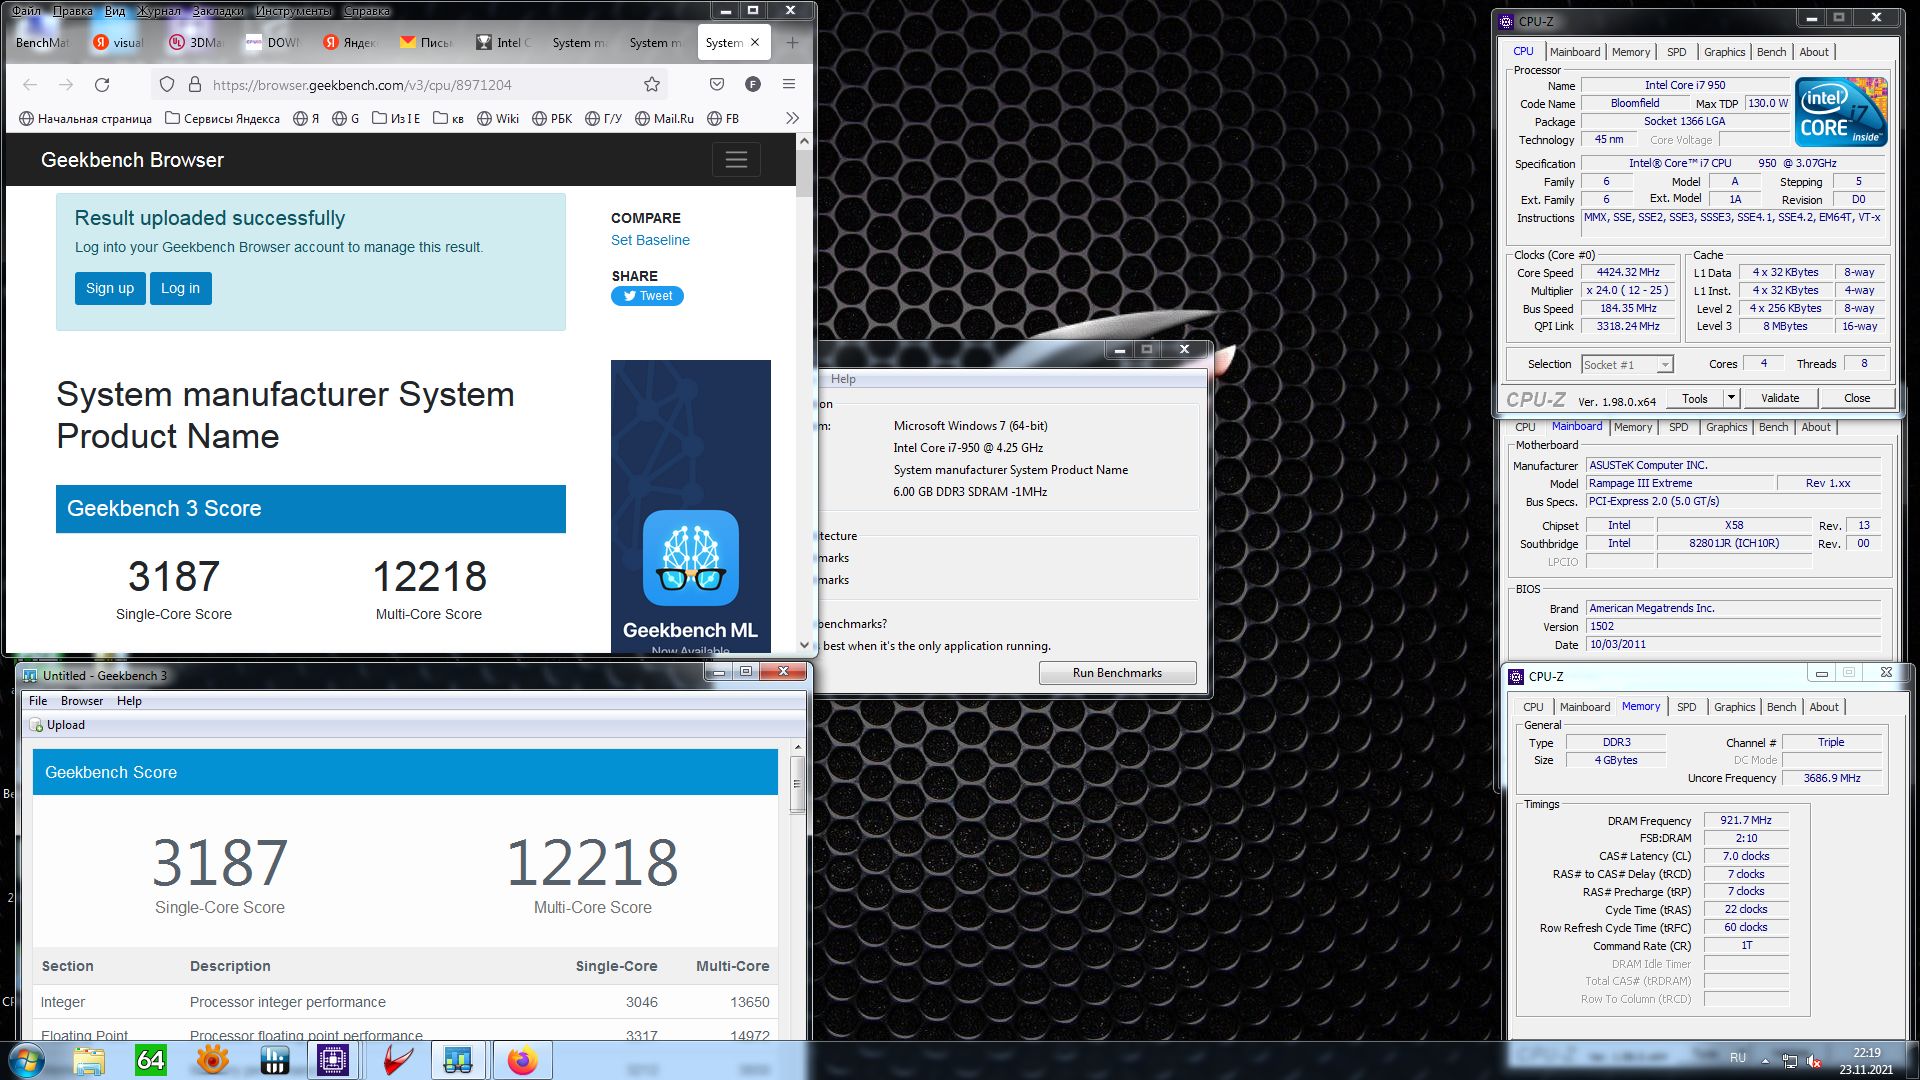Open the File menu in Geekbench 3

click(x=38, y=701)
